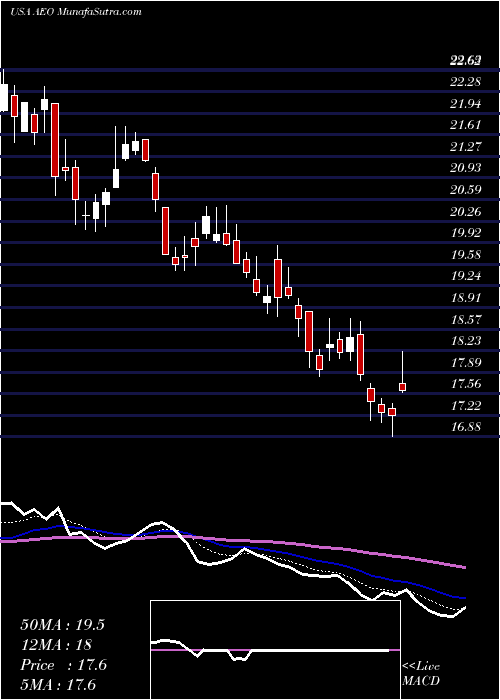Click the 20.26 price axis label
This screenshot has width=500, height=700.
tap(466, 212)
